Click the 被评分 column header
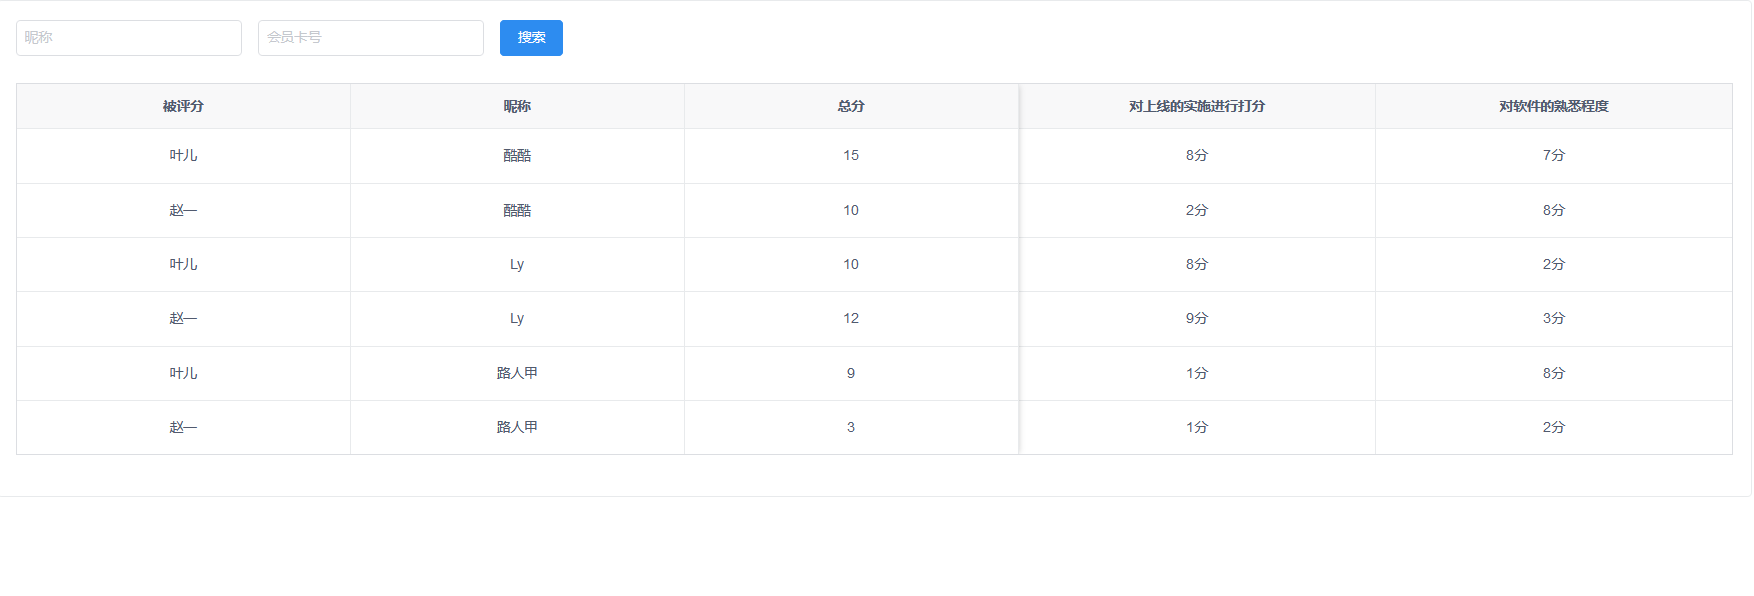Image resolution: width=1754 pixels, height=596 pixels. pyautogui.click(x=183, y=106)
